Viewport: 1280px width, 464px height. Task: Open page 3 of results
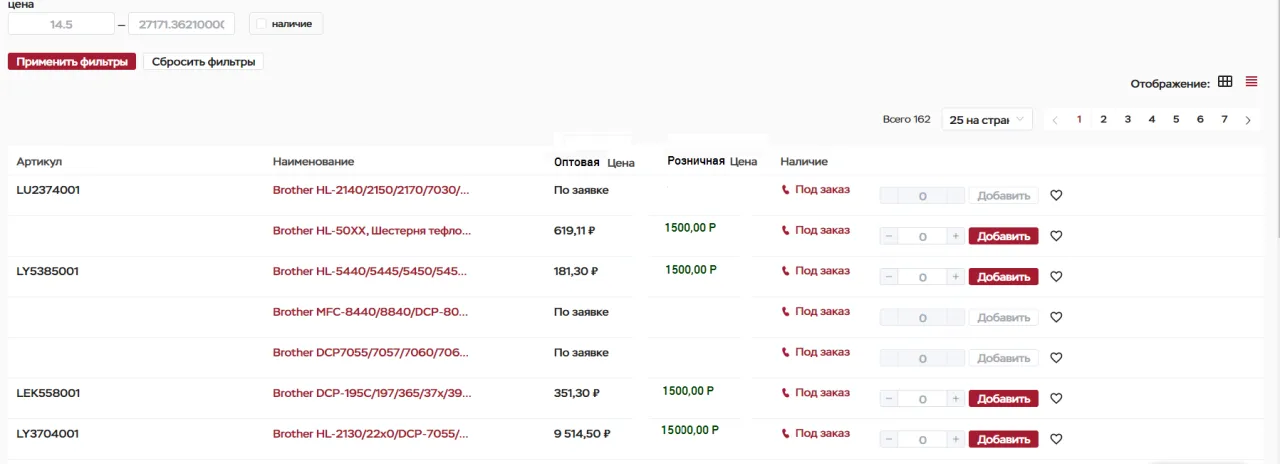(x=1127, y=120)
